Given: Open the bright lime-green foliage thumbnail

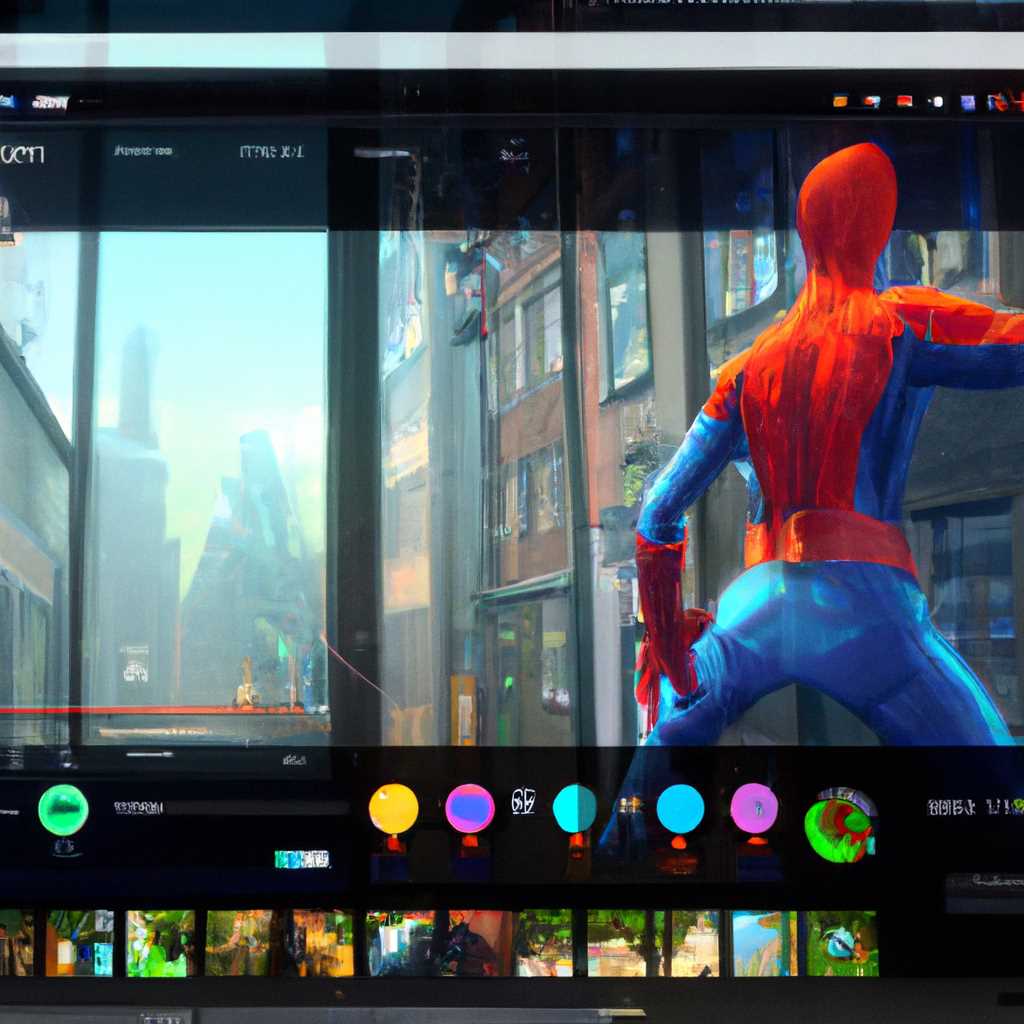Looking at the screenshot, I should pos(160,943).
